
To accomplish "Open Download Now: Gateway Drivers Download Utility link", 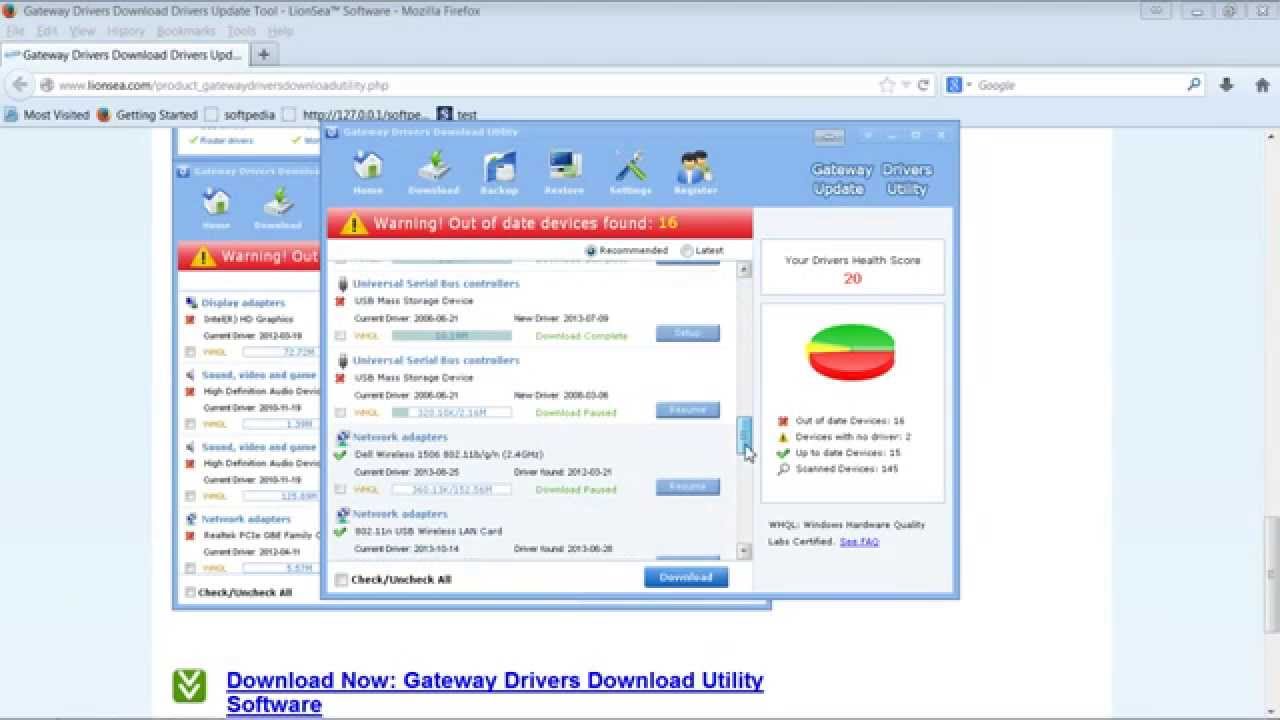I will [495, 692].
